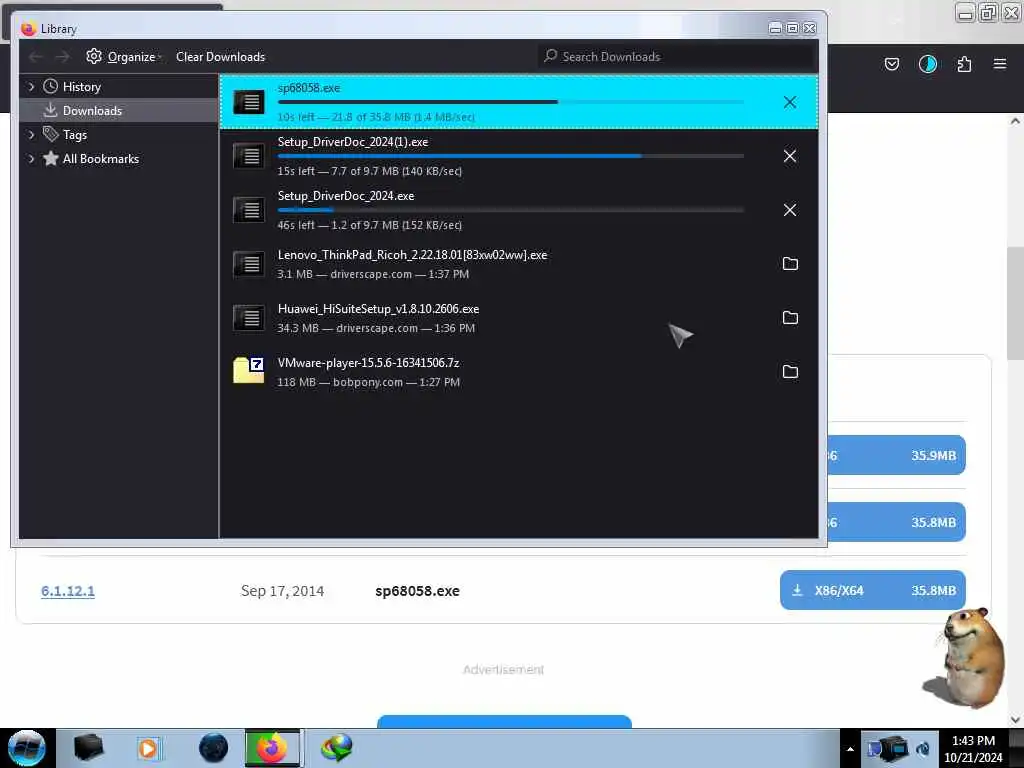Click the Organize gear icon
The height and width of the screenshot is (768, 1024).
click(94, 56)
